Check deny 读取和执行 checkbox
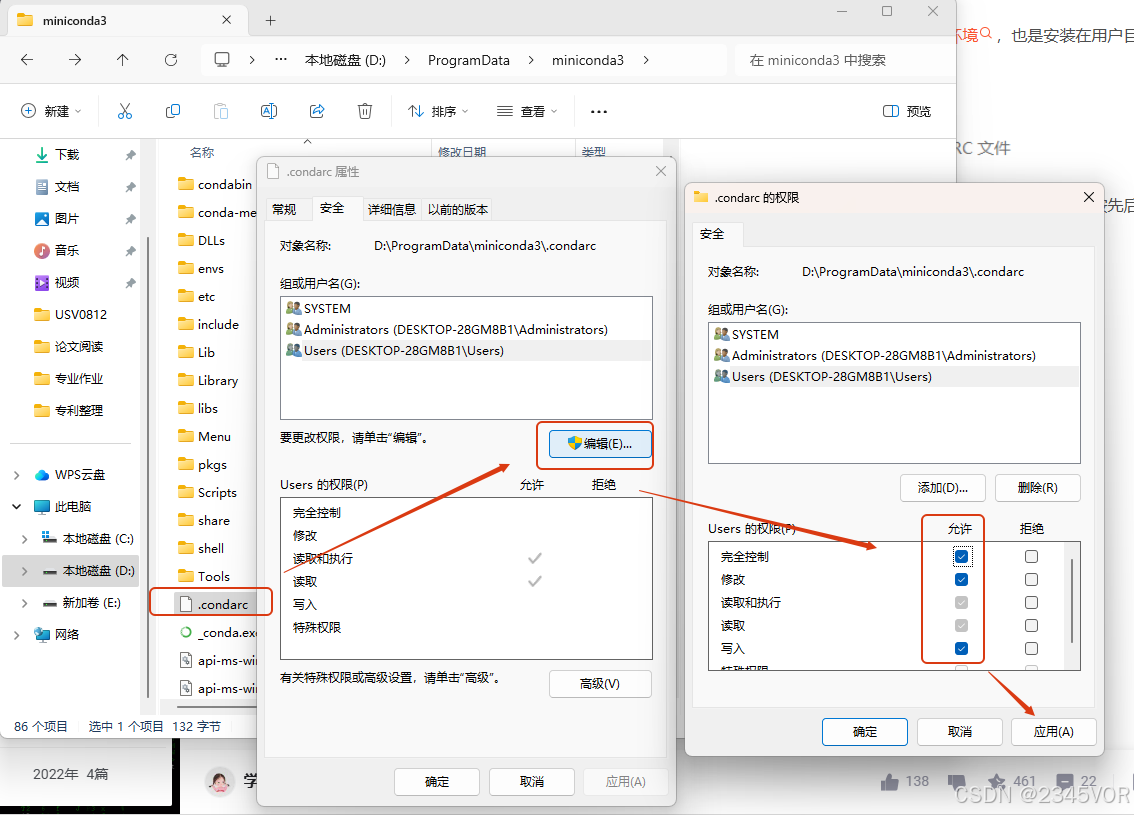Screen dimensions: 1134x815 (x=1031, y=602)
